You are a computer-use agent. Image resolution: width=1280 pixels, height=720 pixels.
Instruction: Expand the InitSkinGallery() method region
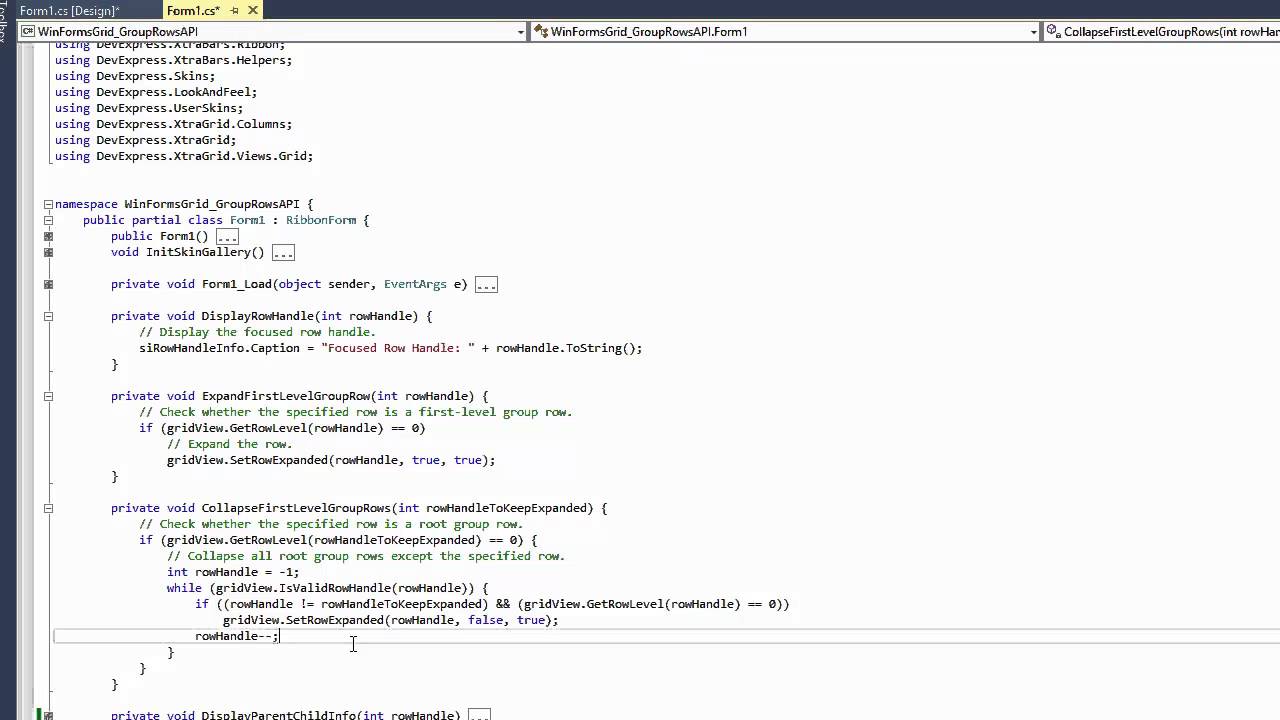[47, 252]
